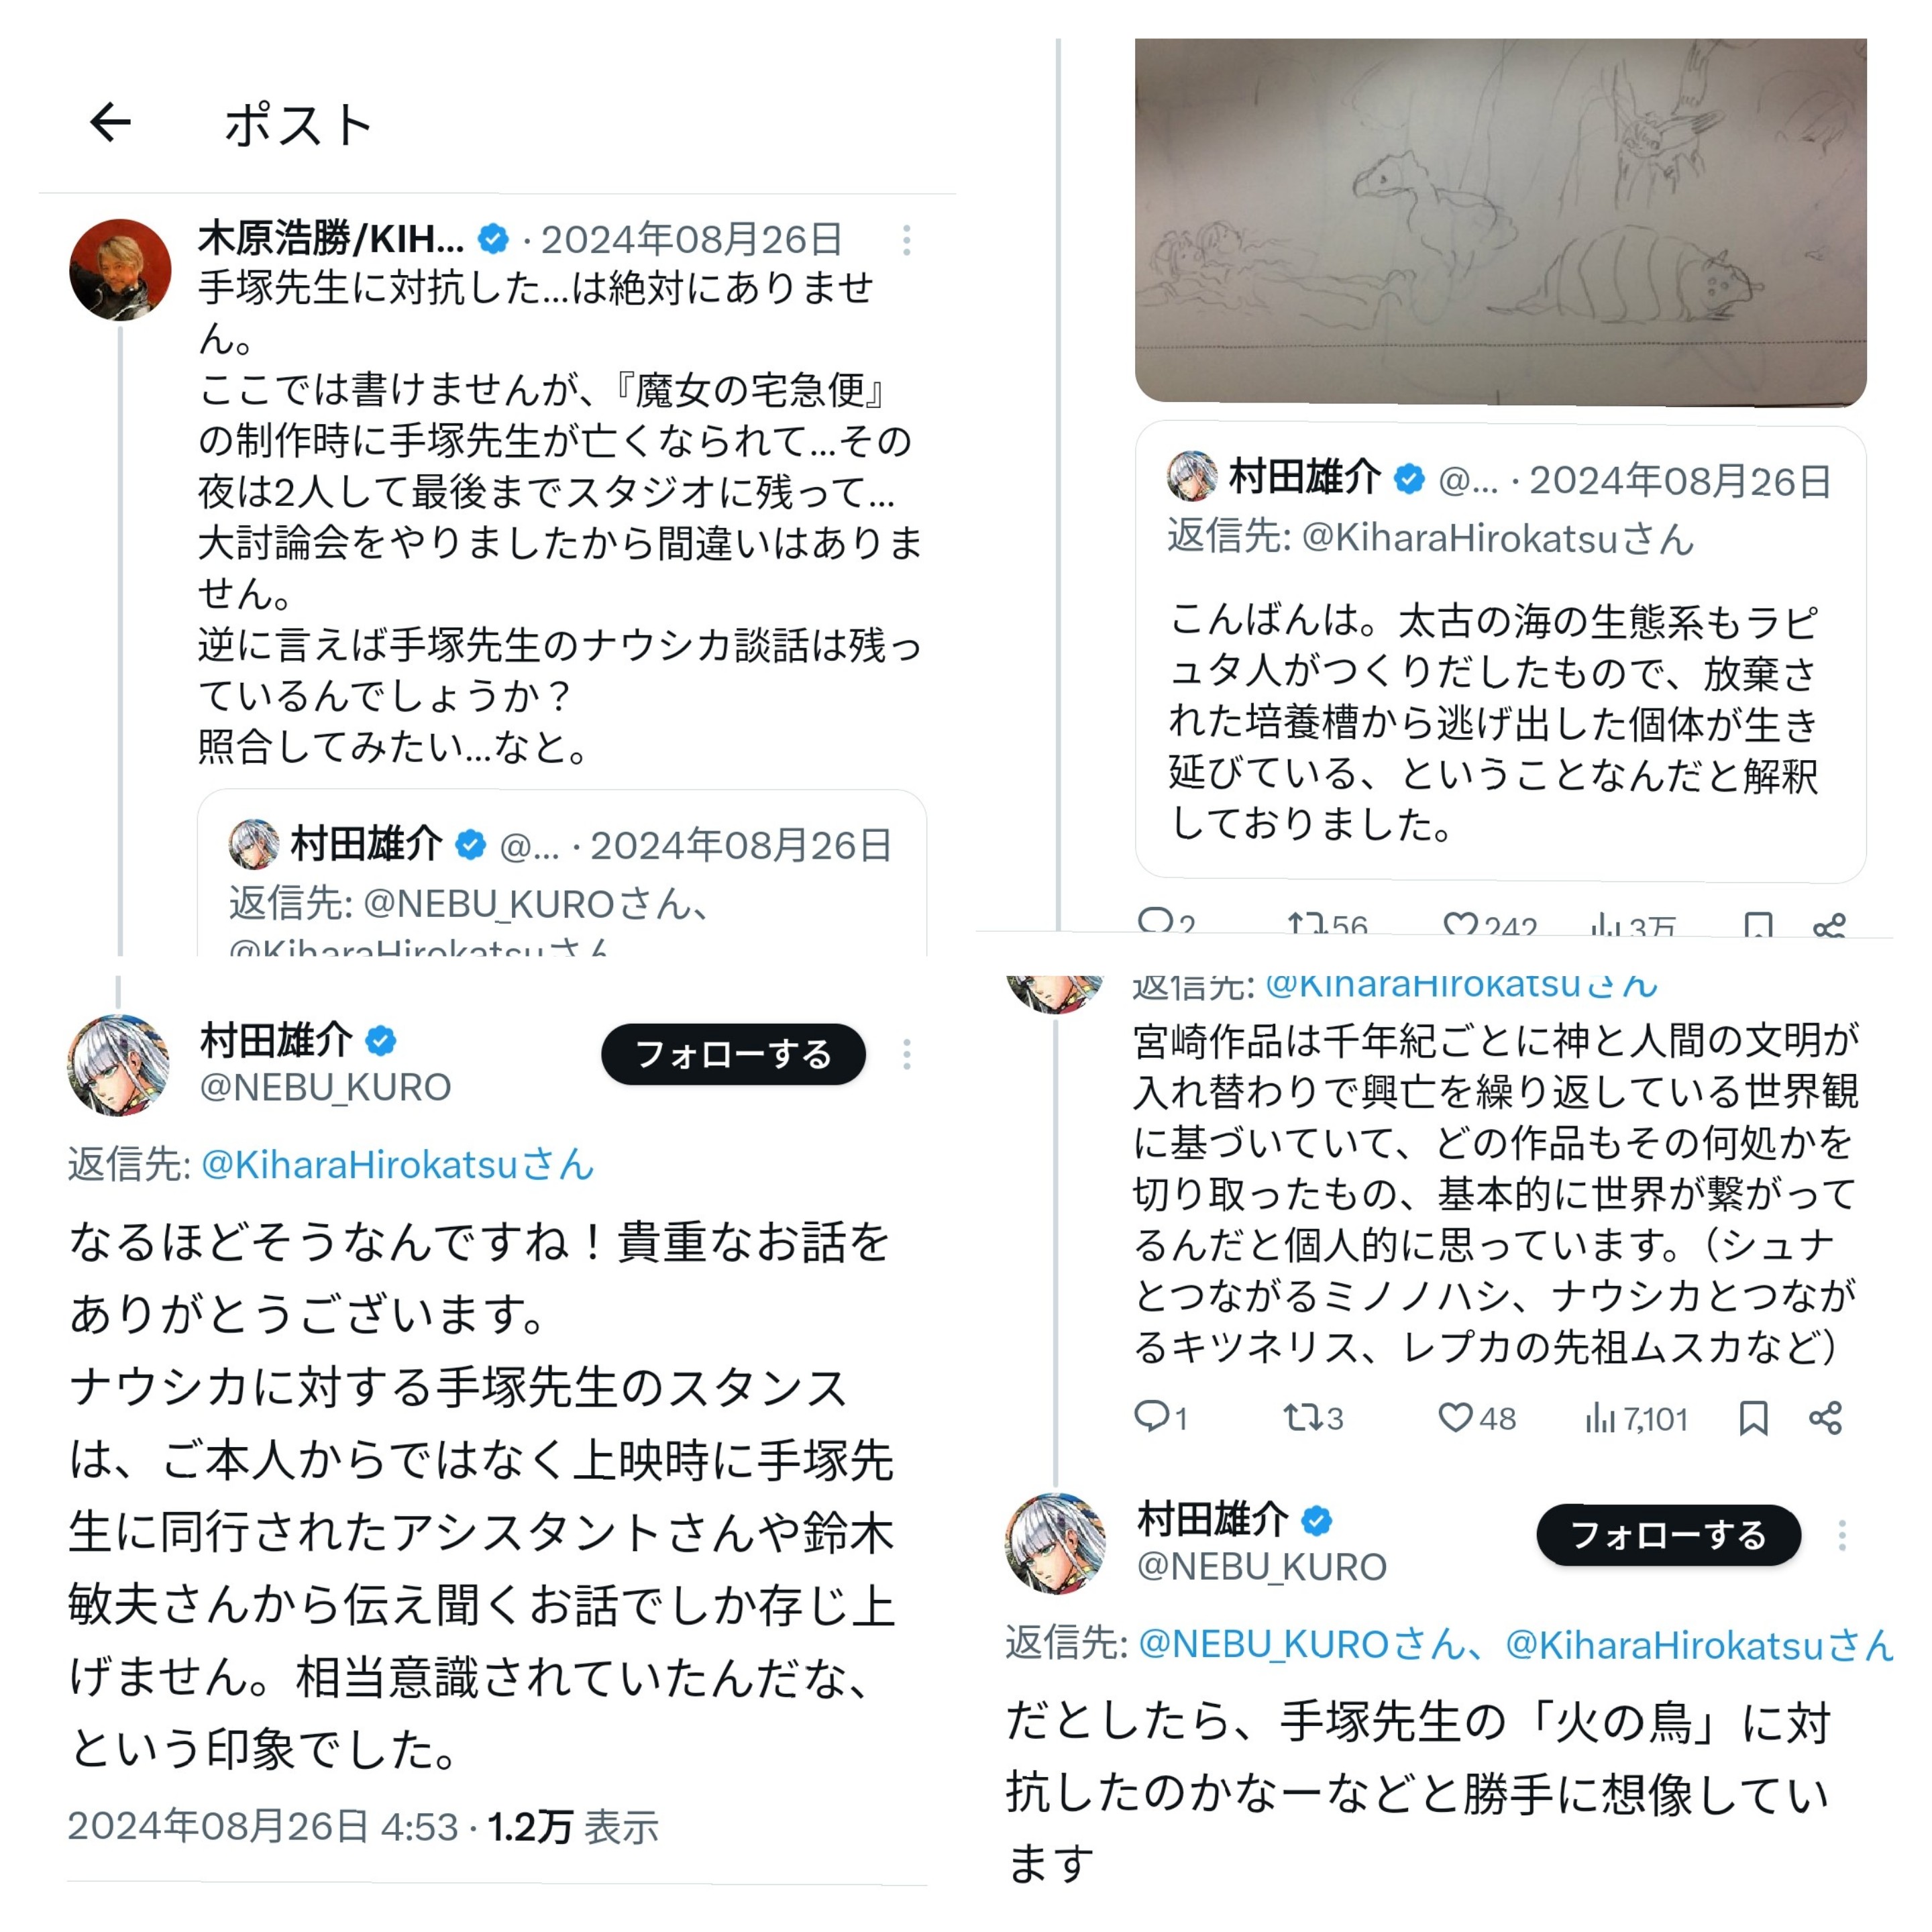Viewport: 1932px width, 1932px height.
Task: Repost the tweet showing 3 reposts
Action: 1313,1417
